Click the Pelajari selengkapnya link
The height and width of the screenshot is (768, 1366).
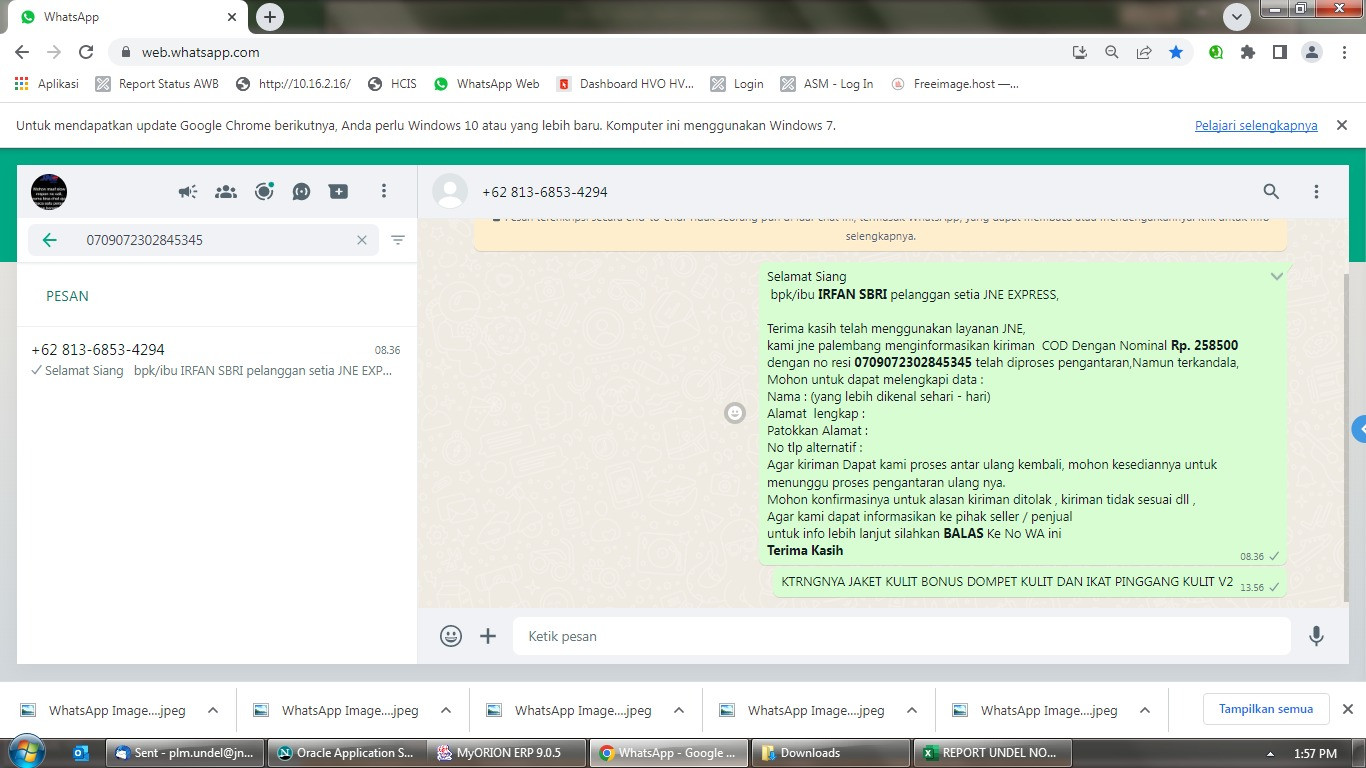click(x=1256, y=126)
